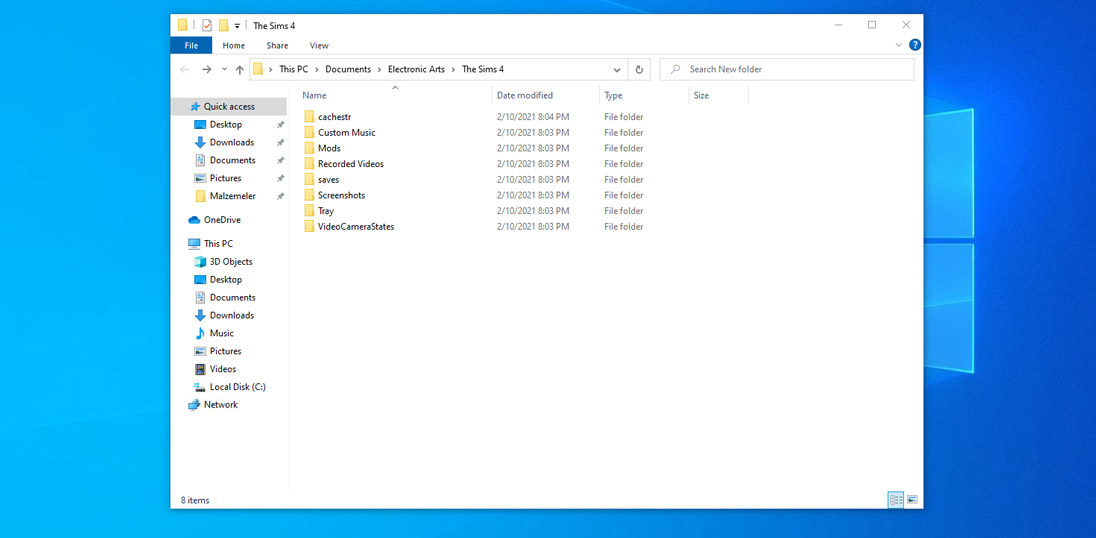Switch to Details view icon in status bar
Screen dimensions: 1096x538
pos(896,500)
